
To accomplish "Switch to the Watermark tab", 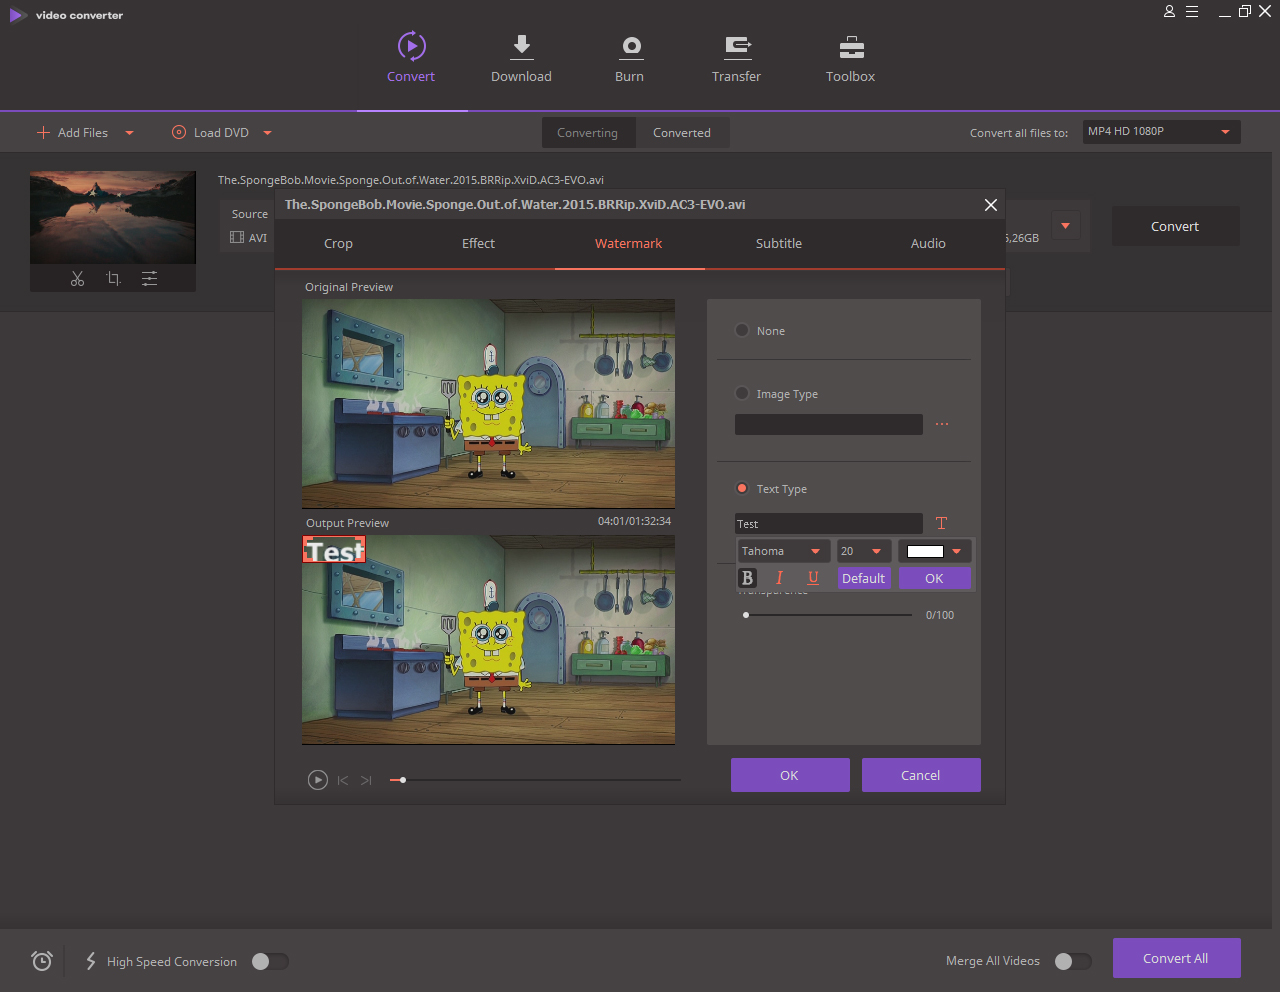I will 629,243.
